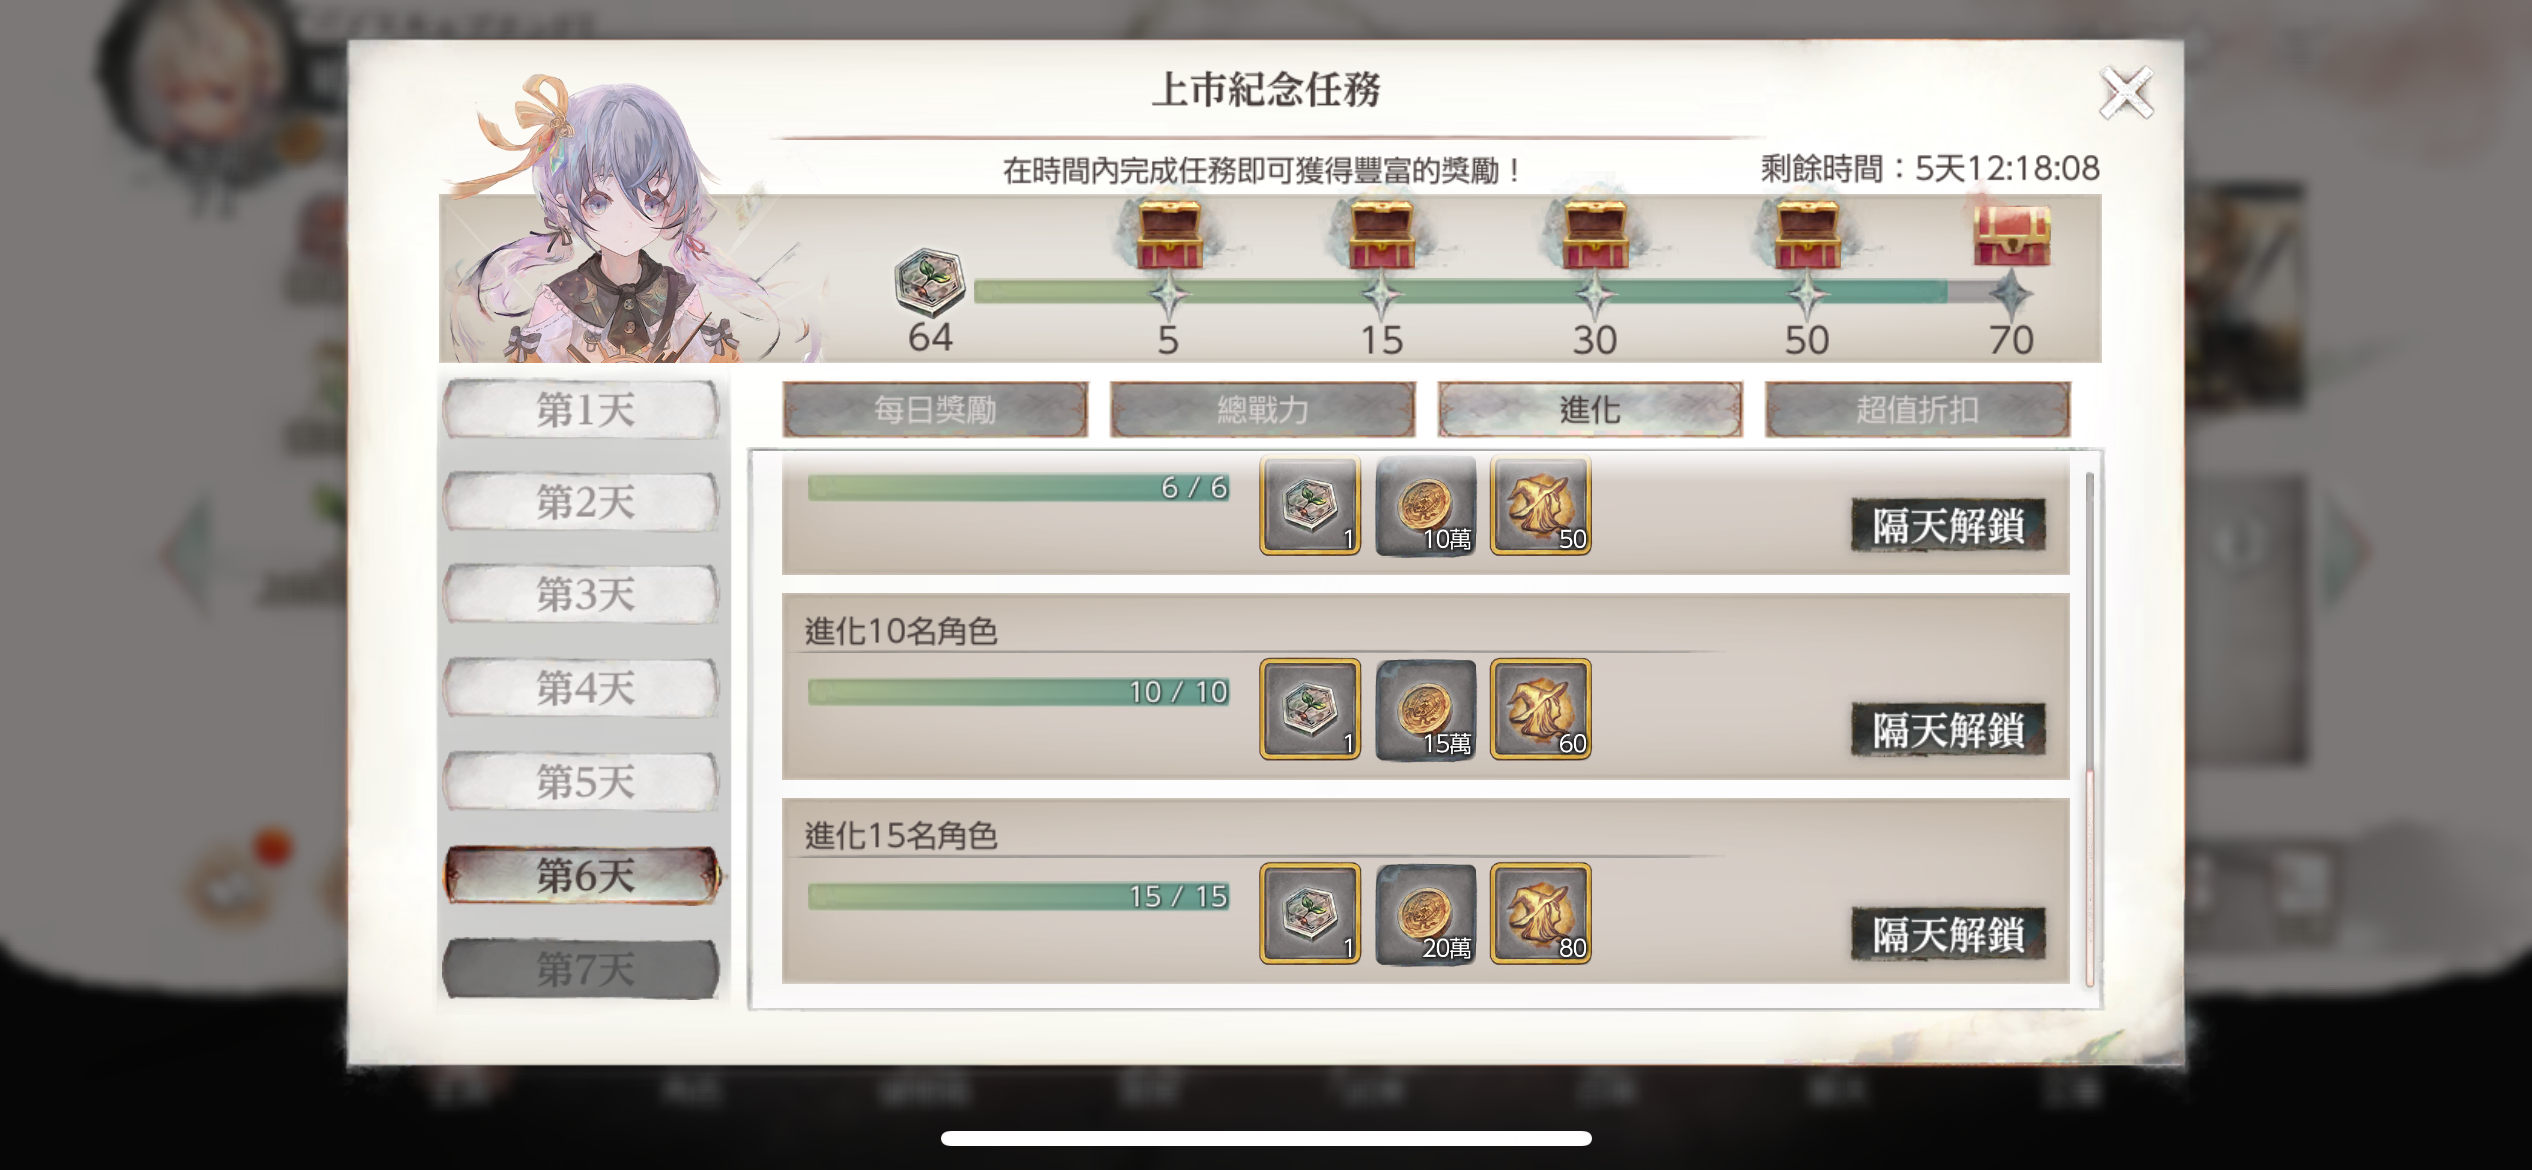
Task: Open the treasure chest at milestone 15
Action: click(x=1381, y=236)
